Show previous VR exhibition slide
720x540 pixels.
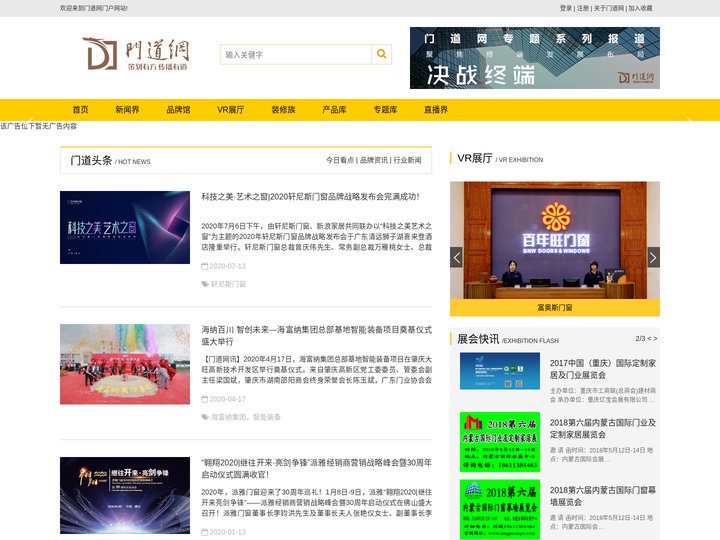[456, 257]
